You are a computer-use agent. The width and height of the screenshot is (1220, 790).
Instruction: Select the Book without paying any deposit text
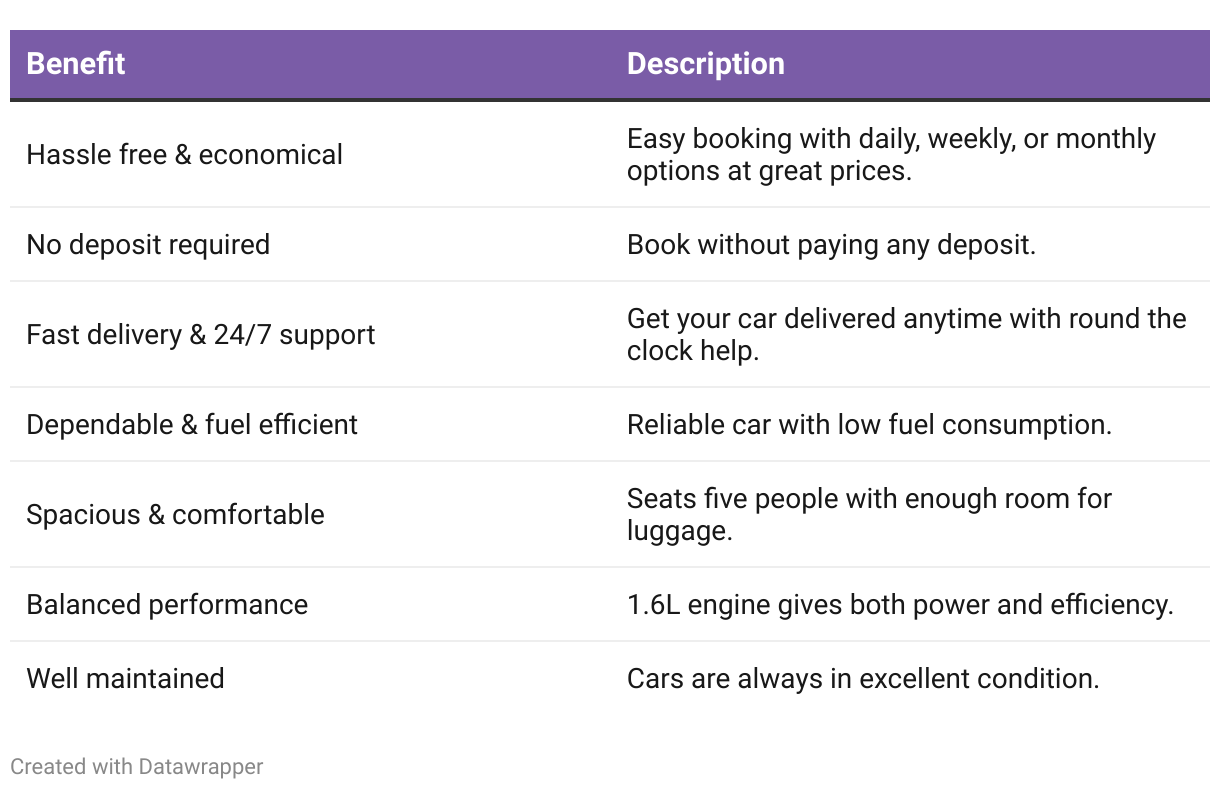pos(832,245)
